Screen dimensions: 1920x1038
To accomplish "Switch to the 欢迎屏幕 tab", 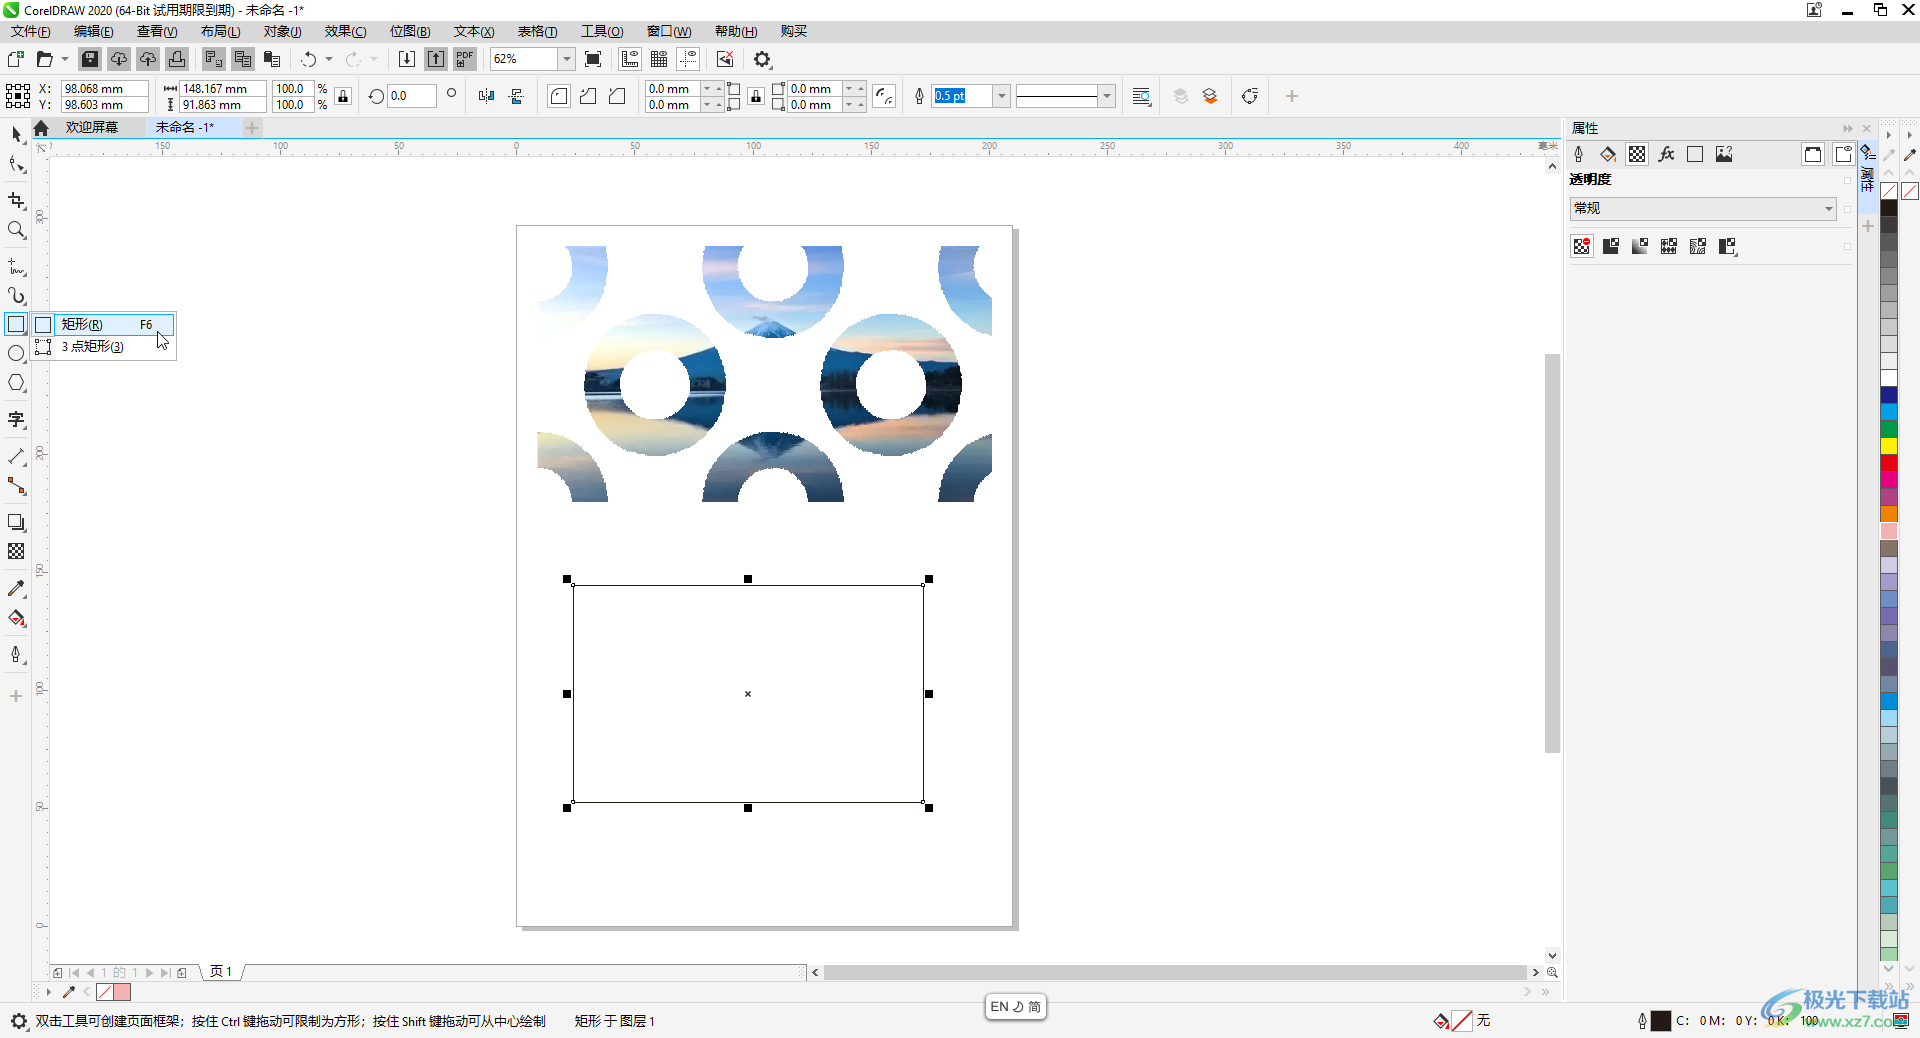I will coord(92,127).
